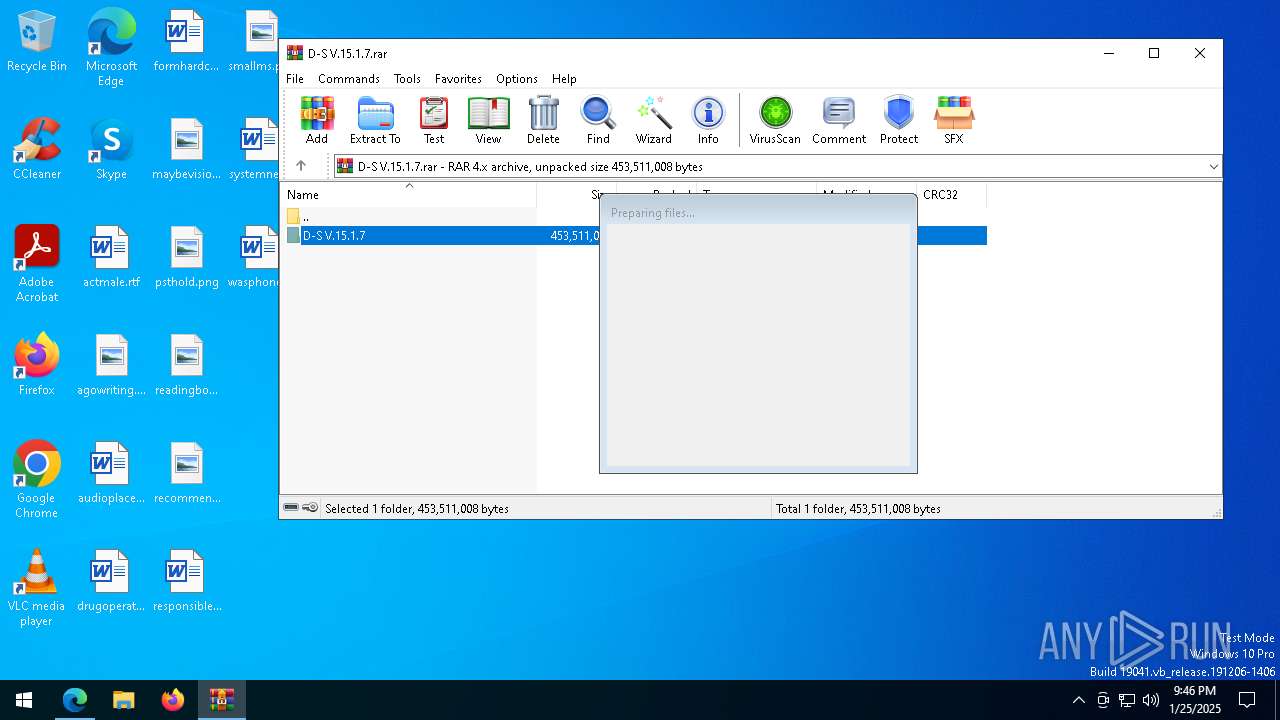Screen dimensions: 1280x720
Task: Open the notification center icon
Action: point(1247,700)
